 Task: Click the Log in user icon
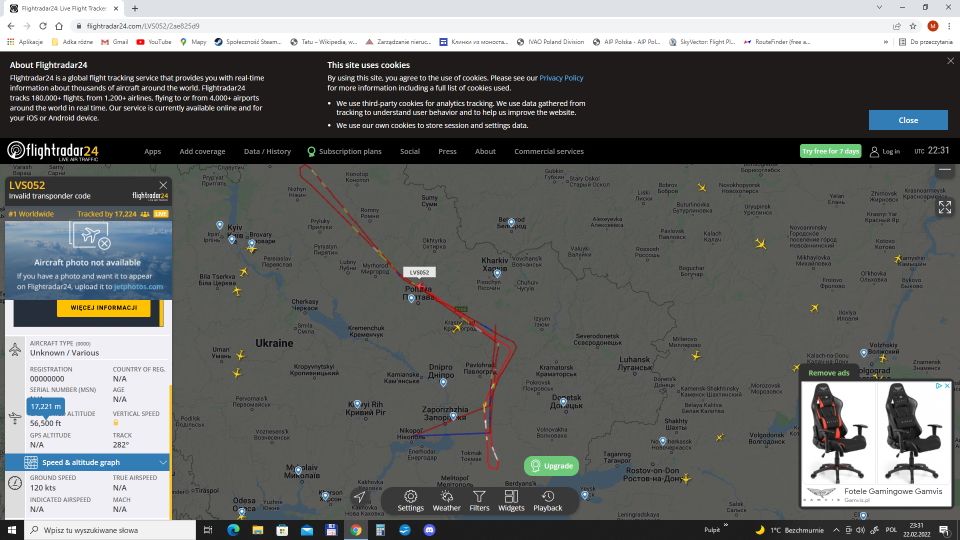tap(874, 151)
